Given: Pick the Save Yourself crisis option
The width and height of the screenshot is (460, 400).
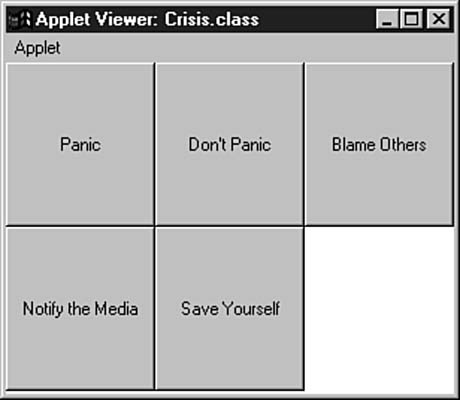Looking at the screenshot, I should [230, 308].
